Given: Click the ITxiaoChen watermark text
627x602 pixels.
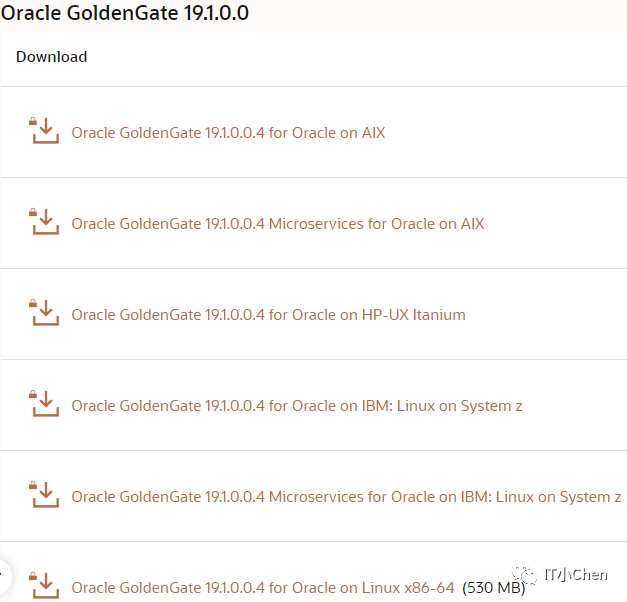Looking at the screenshot, I should coord(575,576).
